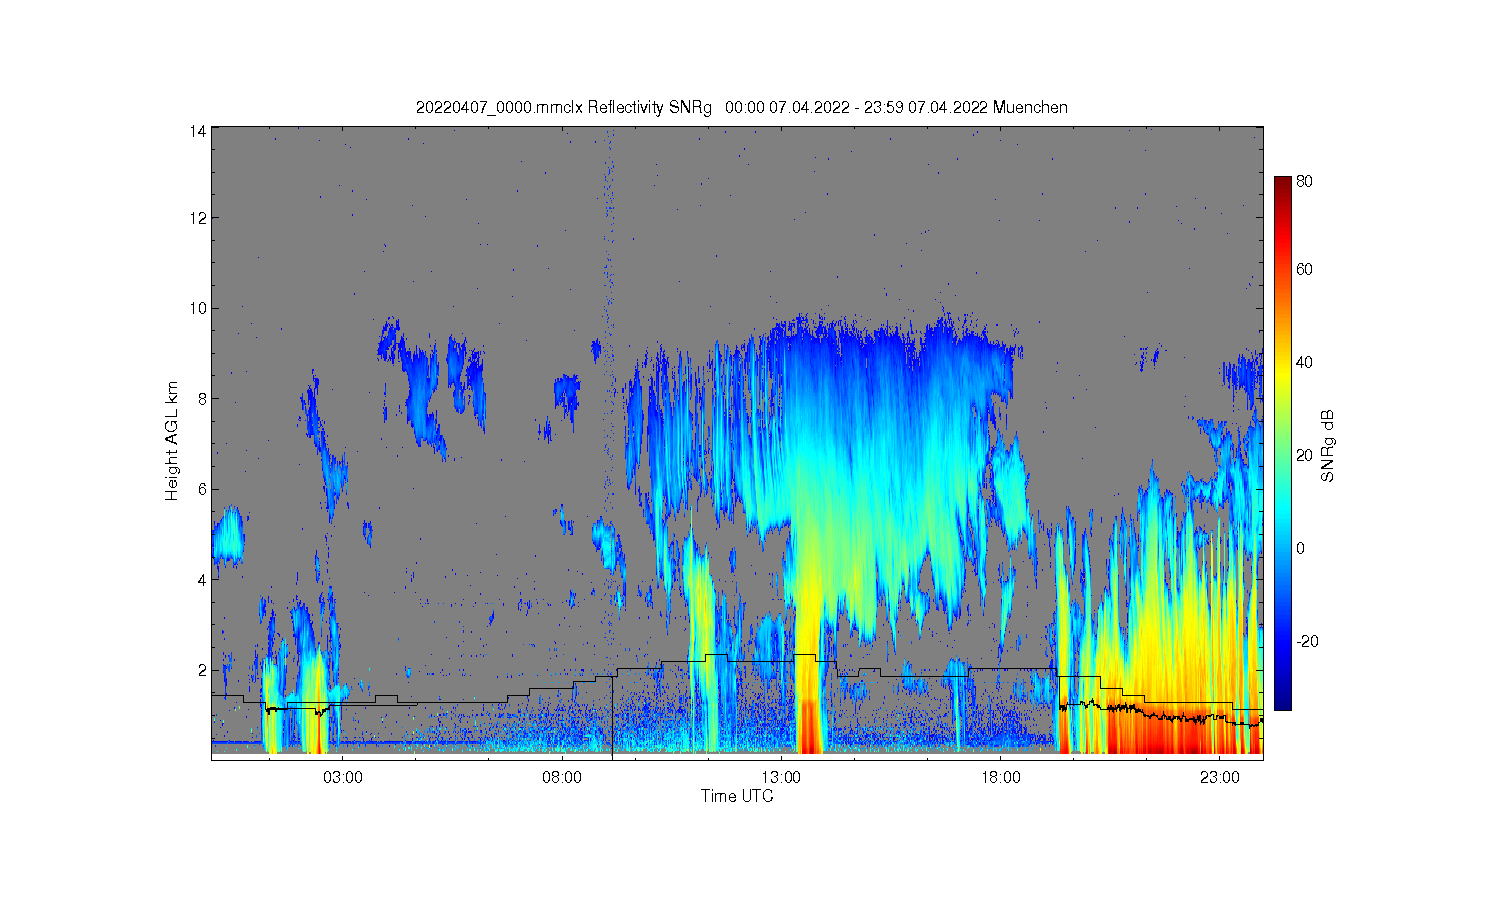Click the 08:00 time tick label
Viewport: 1500px width, 900px height.
[562, 777]
